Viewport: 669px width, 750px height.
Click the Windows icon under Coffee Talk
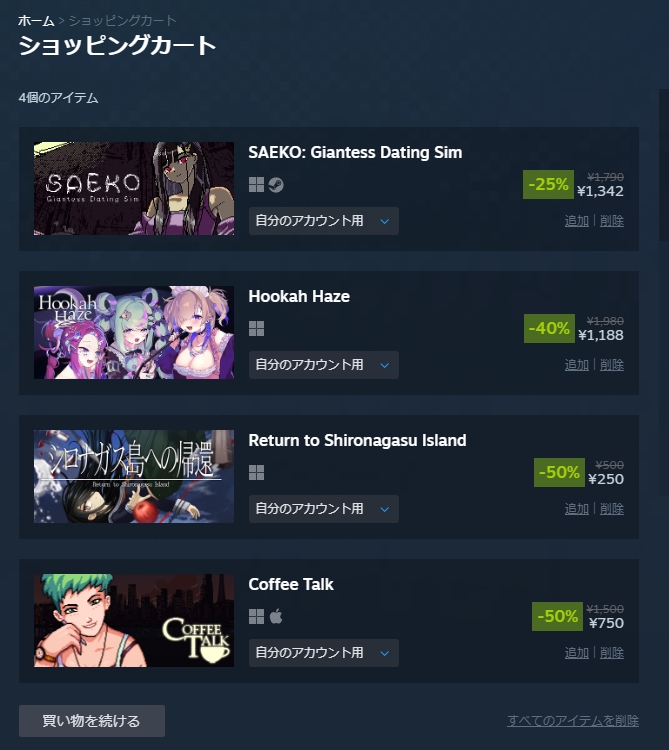[256, 617]
